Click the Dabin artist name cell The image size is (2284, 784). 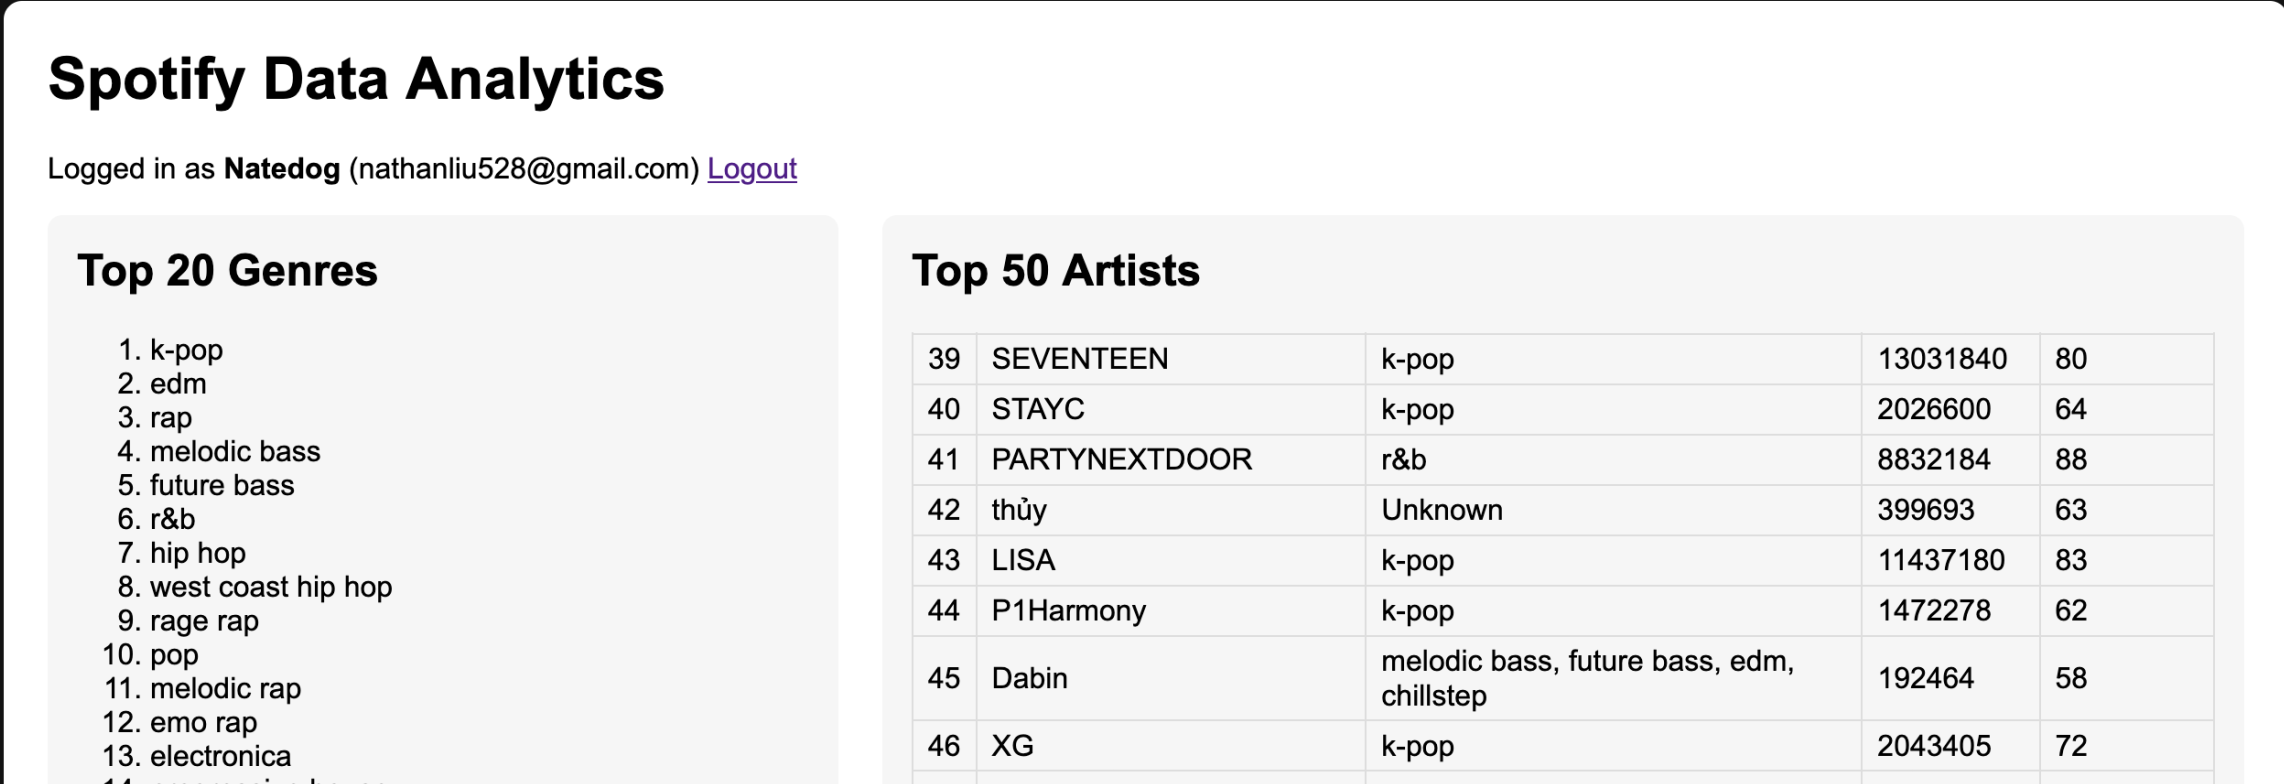[1029, 678]
